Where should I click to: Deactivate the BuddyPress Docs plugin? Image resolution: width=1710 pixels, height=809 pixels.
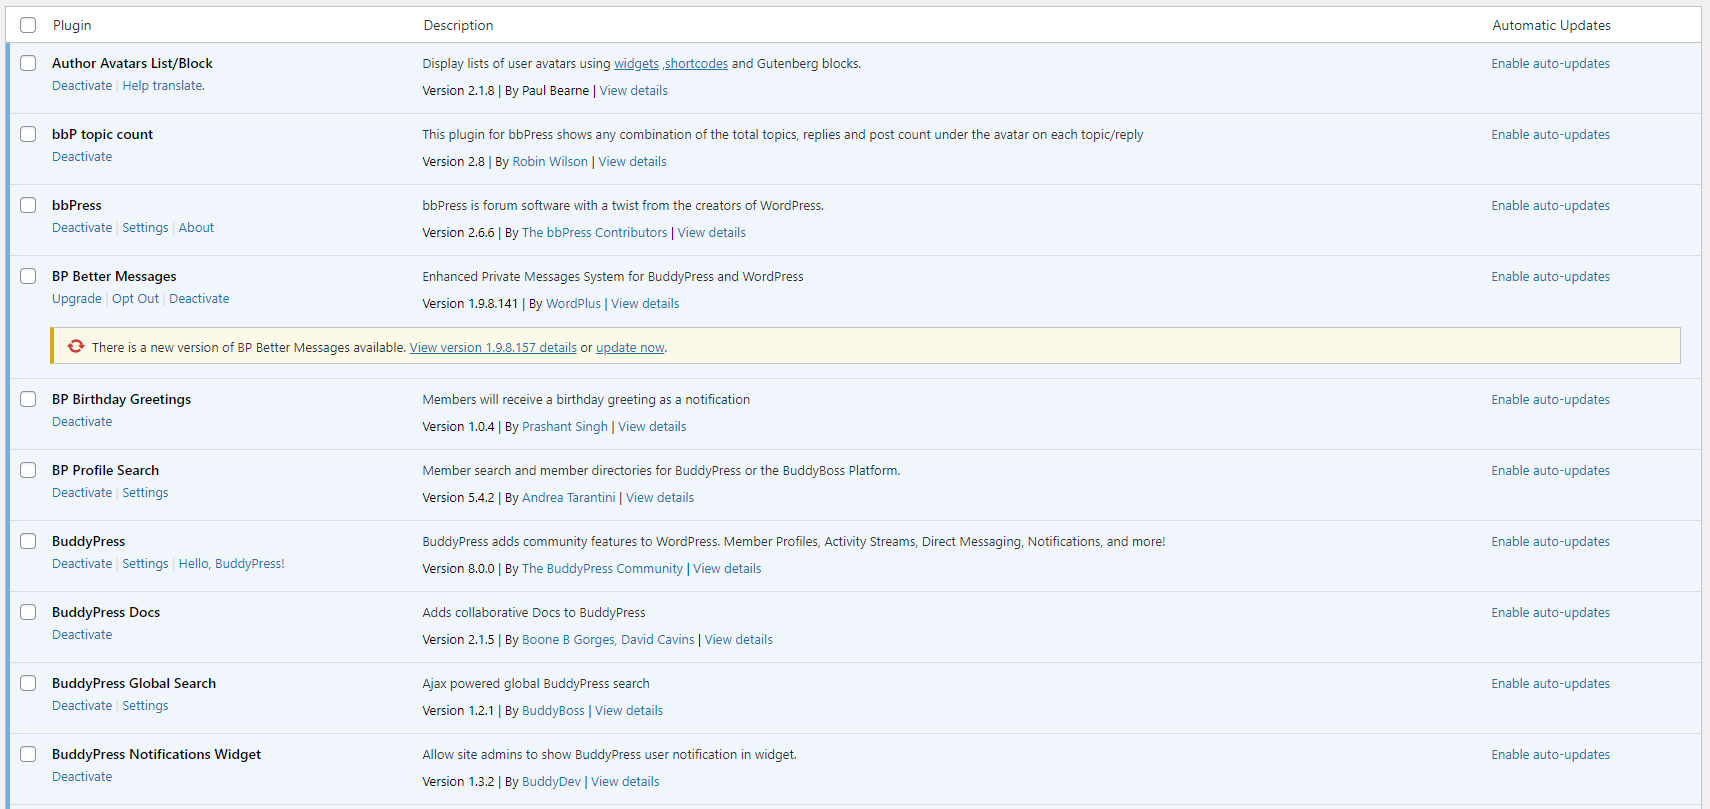(x=82, y=635)
